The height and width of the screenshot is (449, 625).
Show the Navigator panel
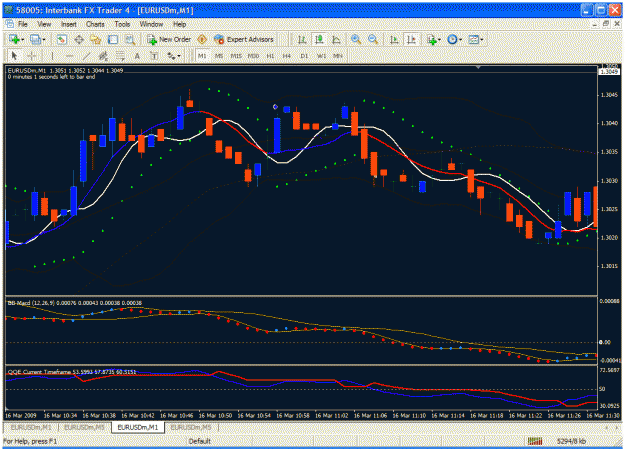[96, 39]
